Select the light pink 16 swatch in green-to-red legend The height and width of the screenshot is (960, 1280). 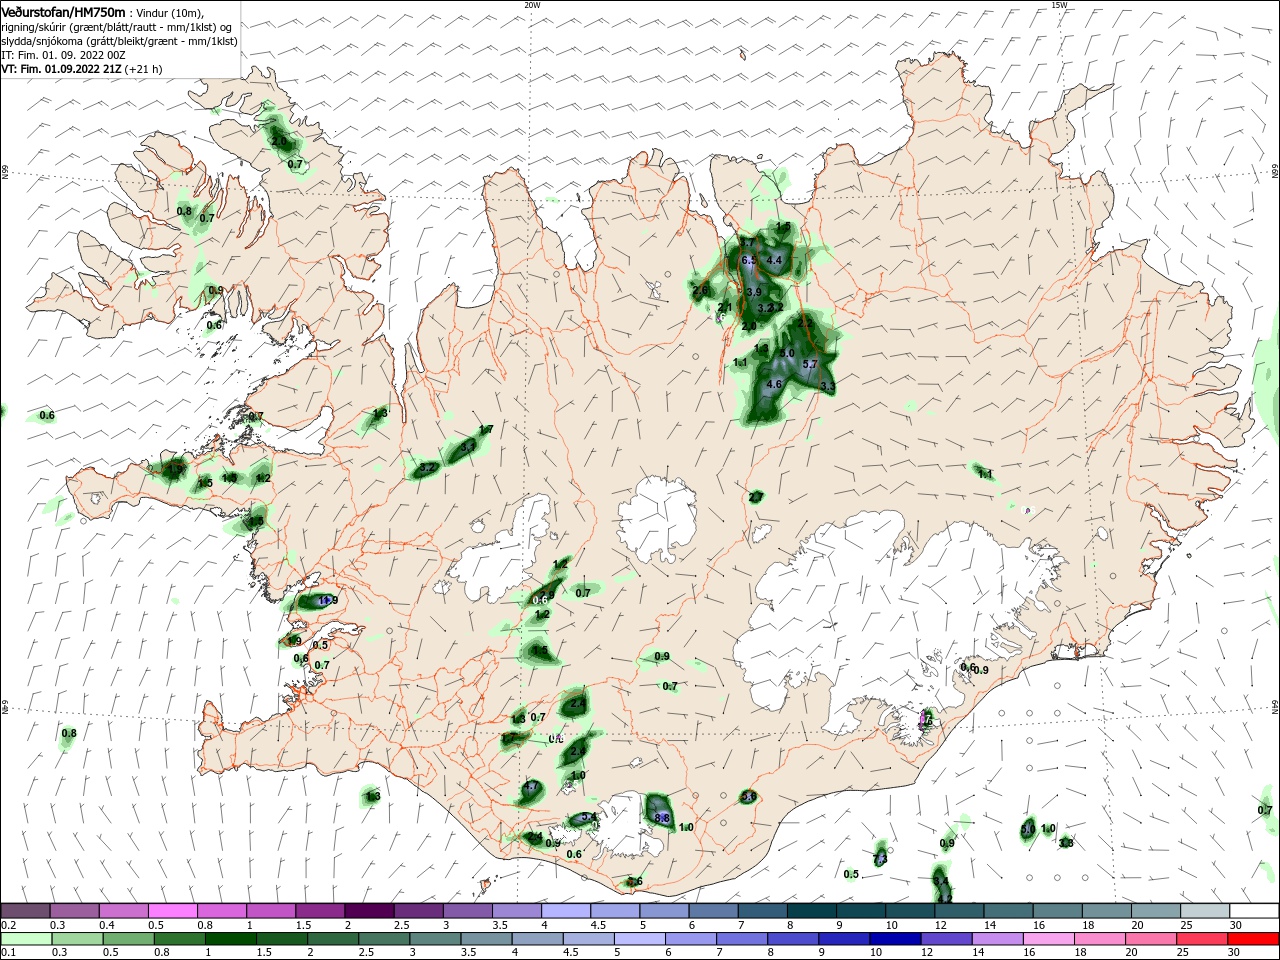(1049, 939)
